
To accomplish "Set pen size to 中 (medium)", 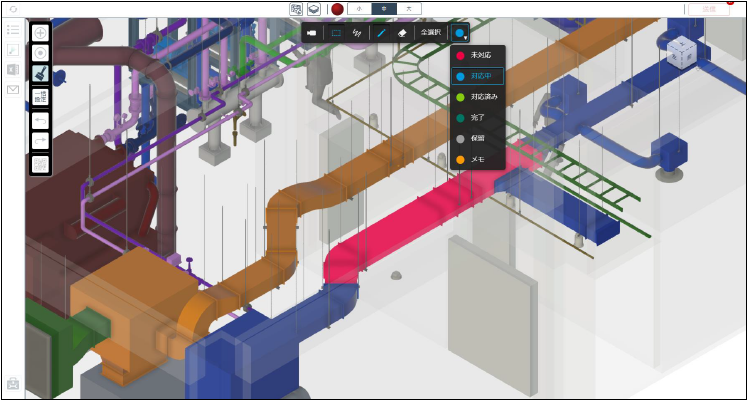I will click(x=383, y=9).
